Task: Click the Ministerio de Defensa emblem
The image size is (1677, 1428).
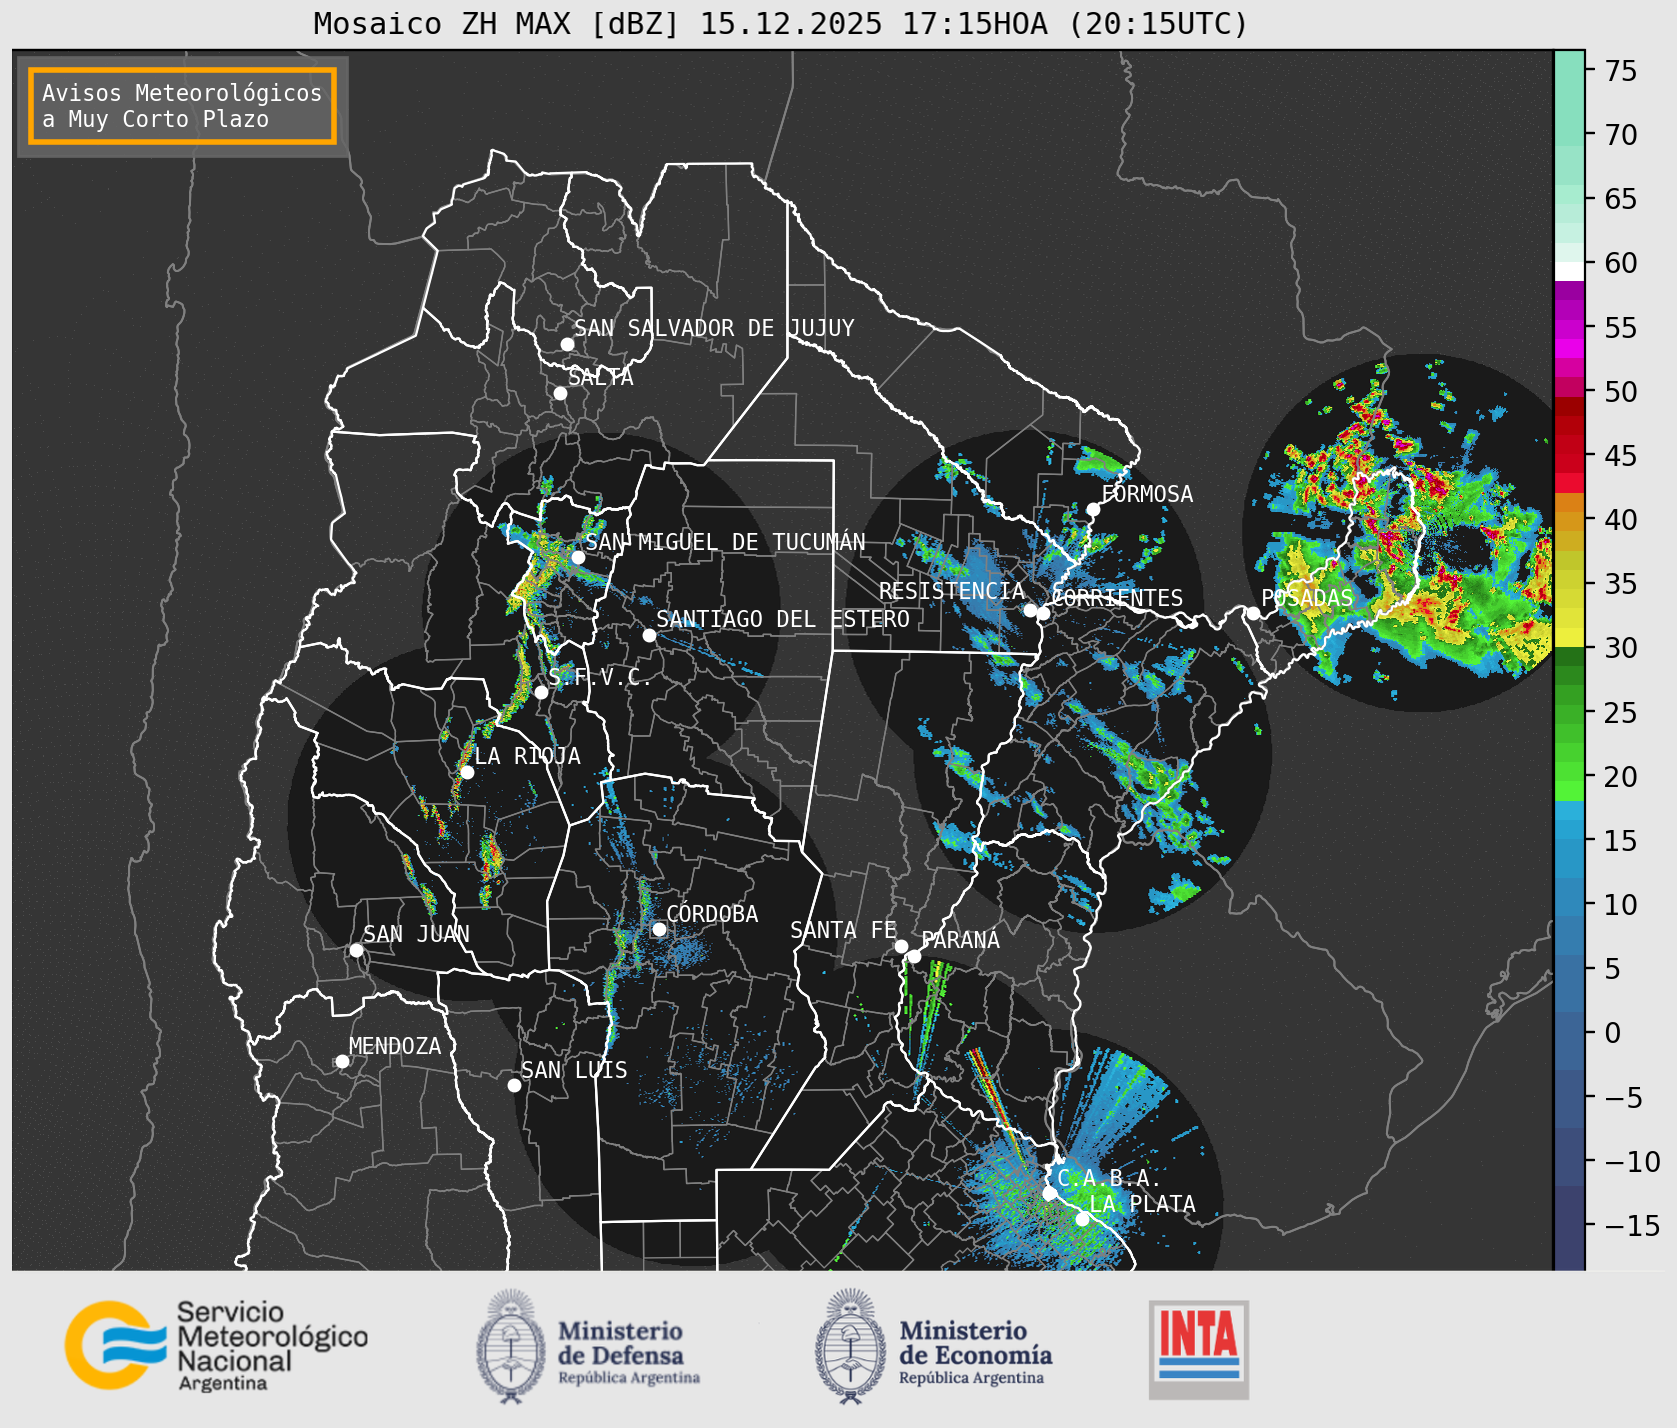Action: click(511, 1346)
